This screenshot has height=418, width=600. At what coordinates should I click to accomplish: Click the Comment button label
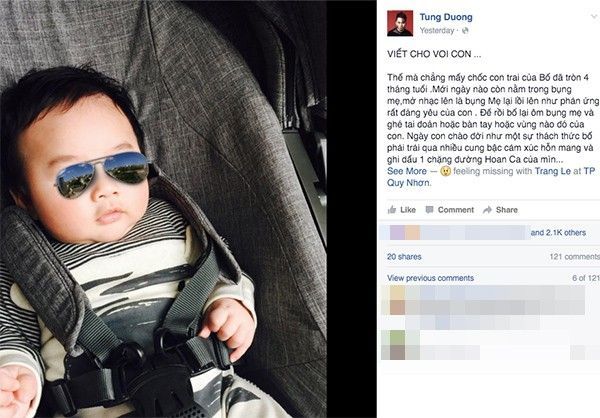click(456, 210)
